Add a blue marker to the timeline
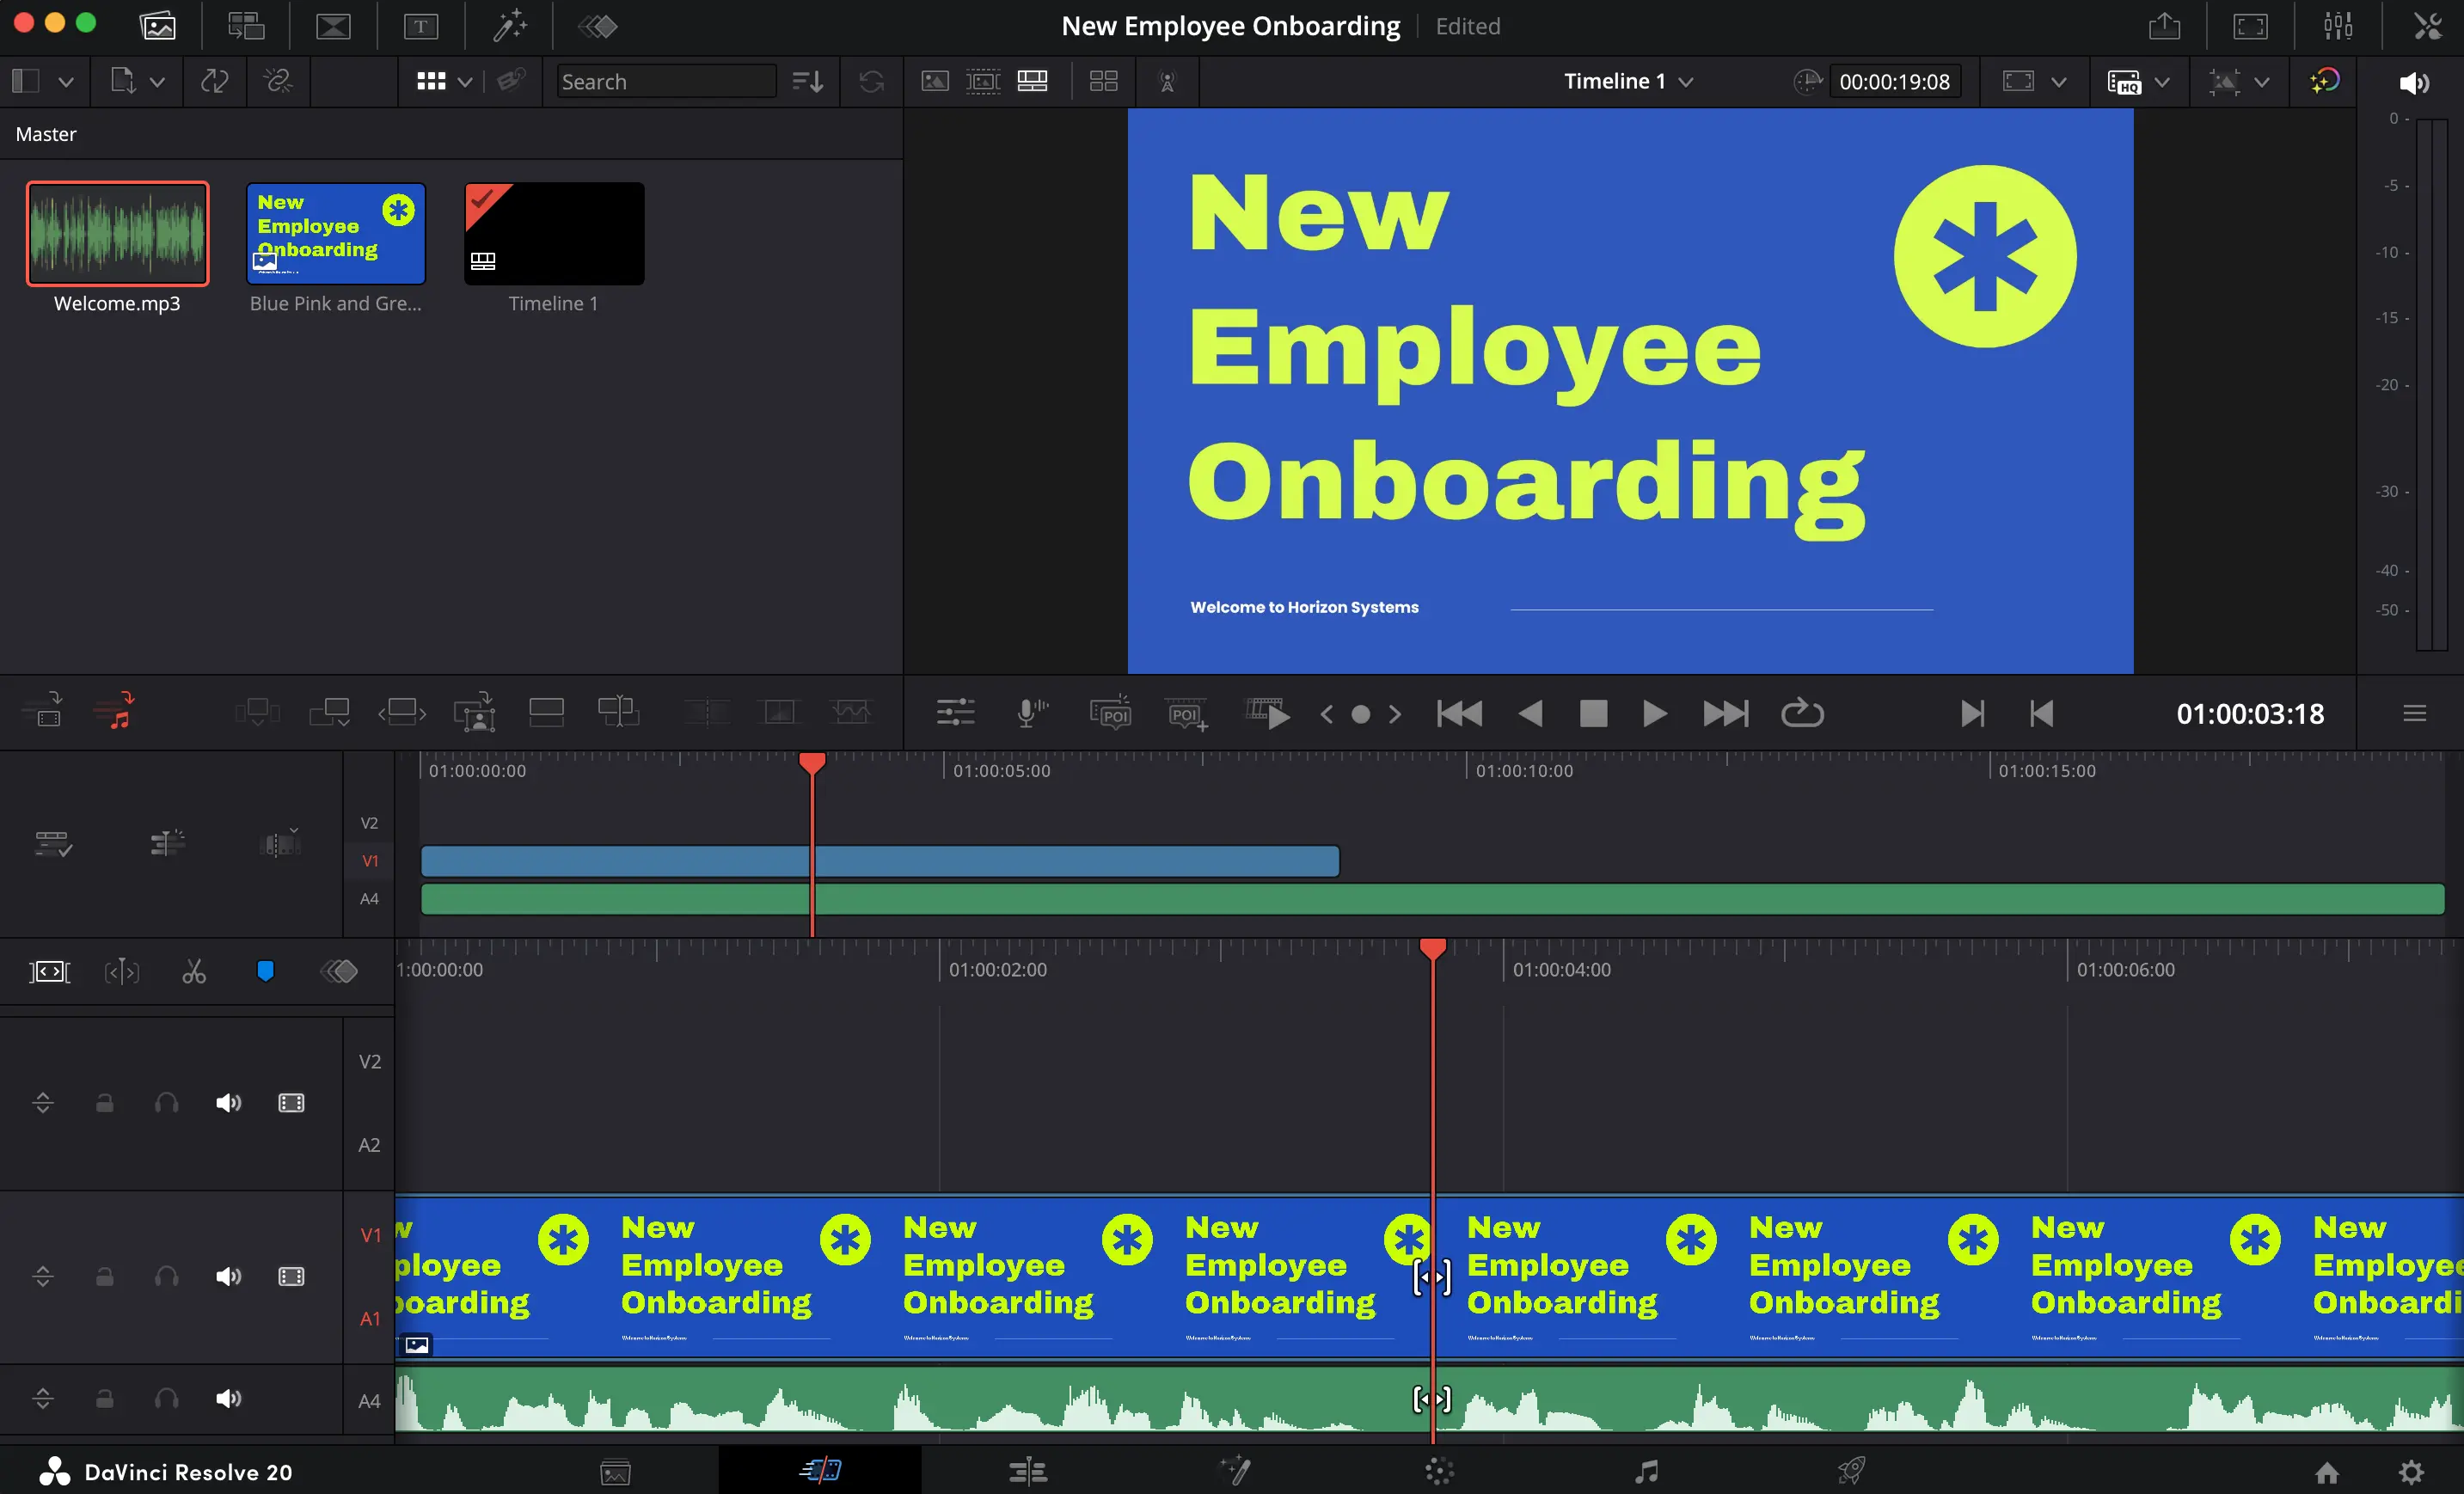This screenshot has width=2464, height=1494. 266,971
